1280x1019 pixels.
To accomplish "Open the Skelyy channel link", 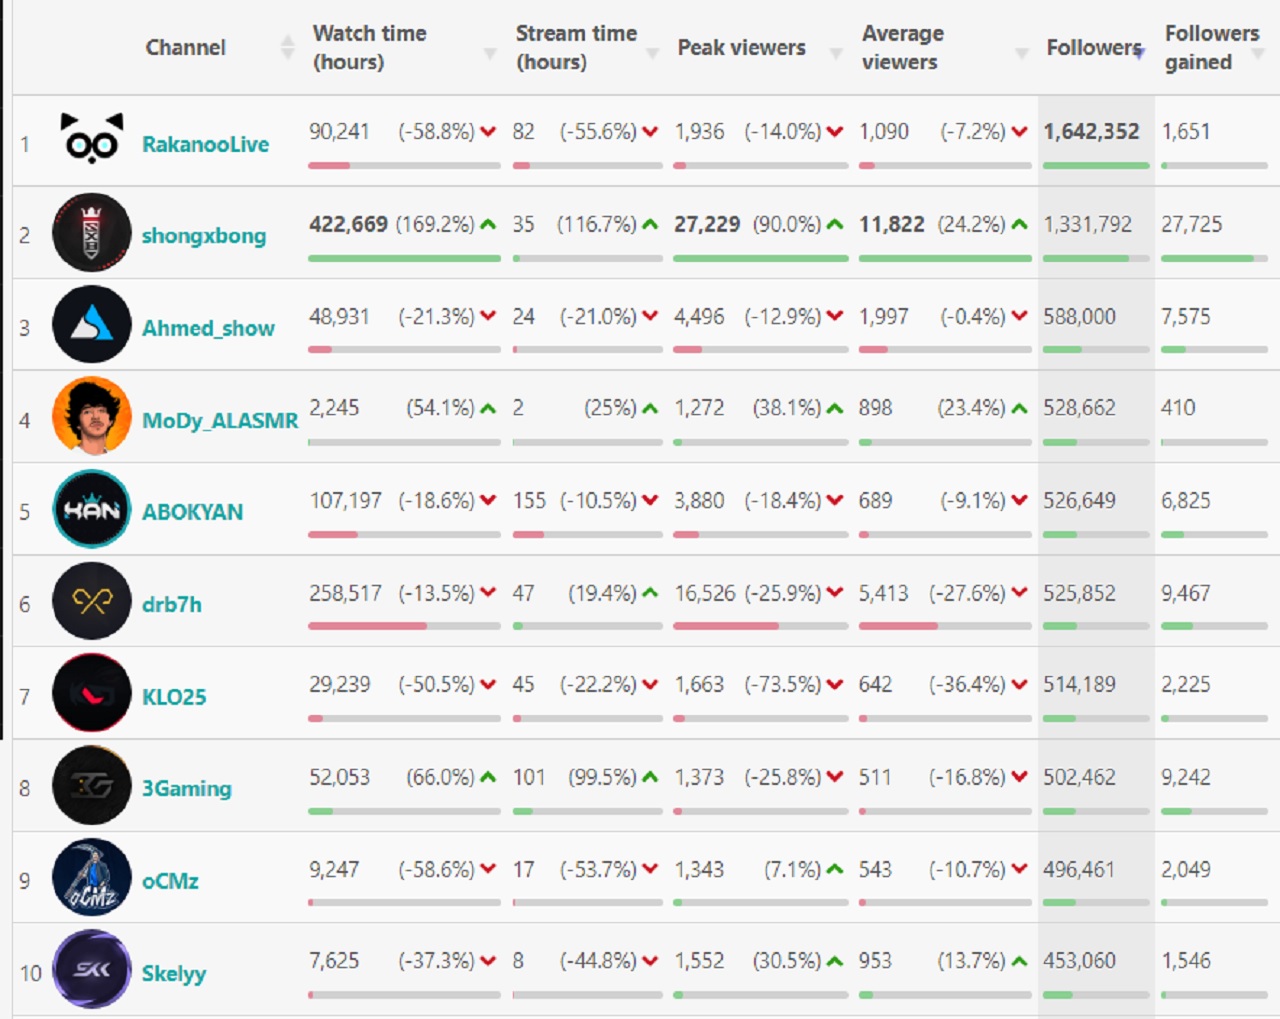I will [x=174, y=973].
